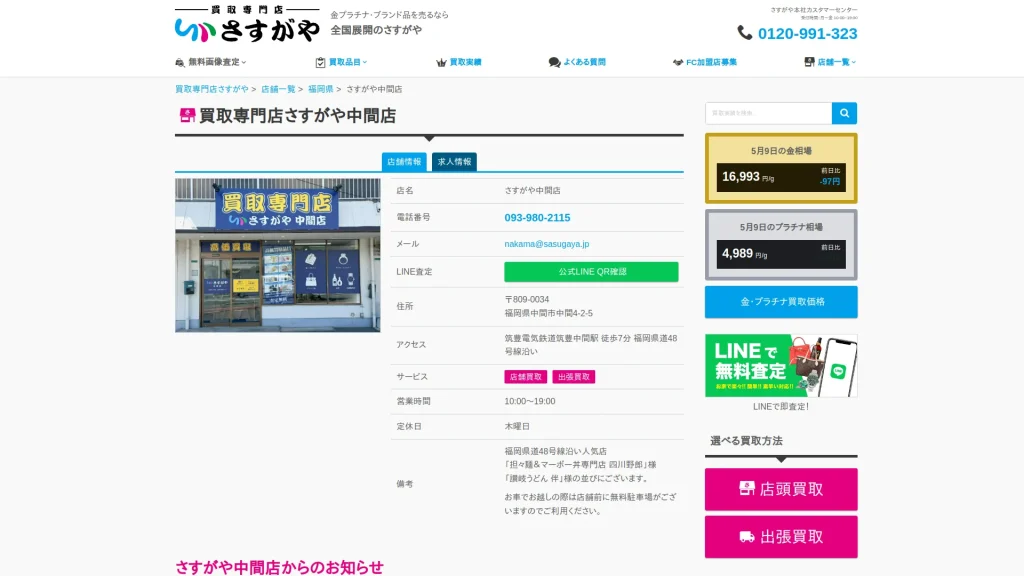
Task: Open the LINEで無料査定 banner
Action: click(x=781, y=366)
